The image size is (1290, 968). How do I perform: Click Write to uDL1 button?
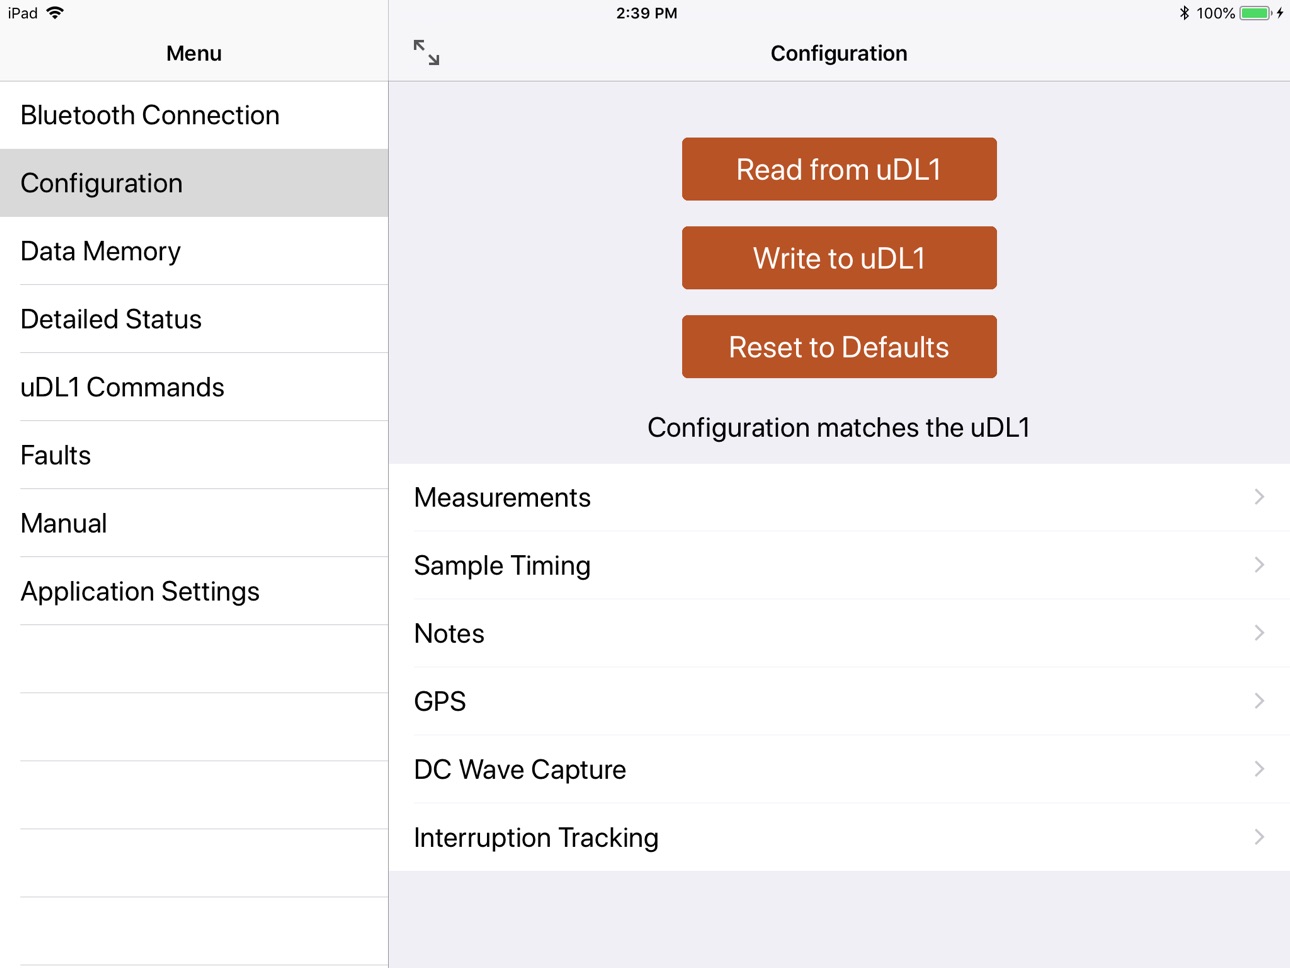pyautogui.click(x=839, y=258)
